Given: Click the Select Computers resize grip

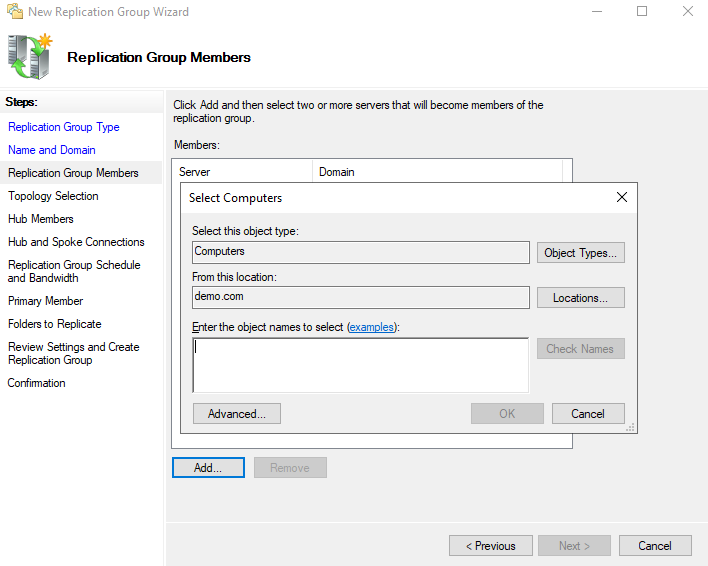Looking at the screenshot, I should pyautogui.click(x=631, y=427).
